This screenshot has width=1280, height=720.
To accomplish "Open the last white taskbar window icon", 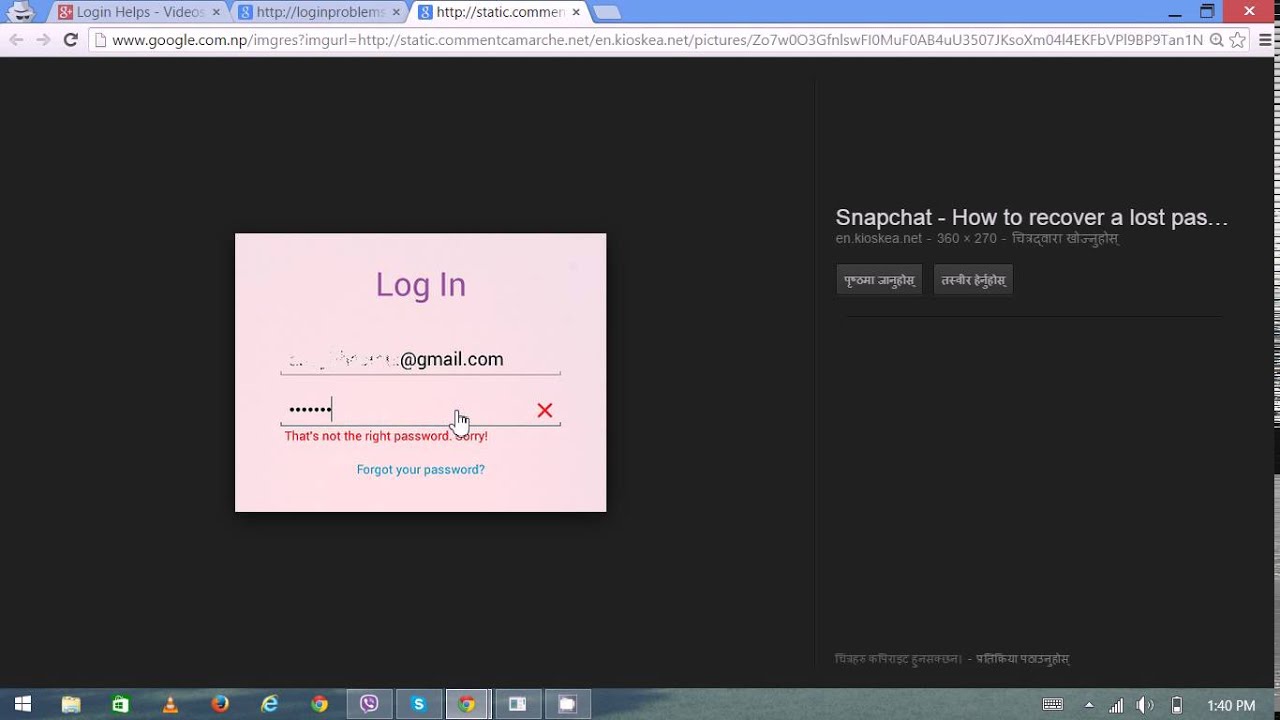I will (x=567, y=704).
